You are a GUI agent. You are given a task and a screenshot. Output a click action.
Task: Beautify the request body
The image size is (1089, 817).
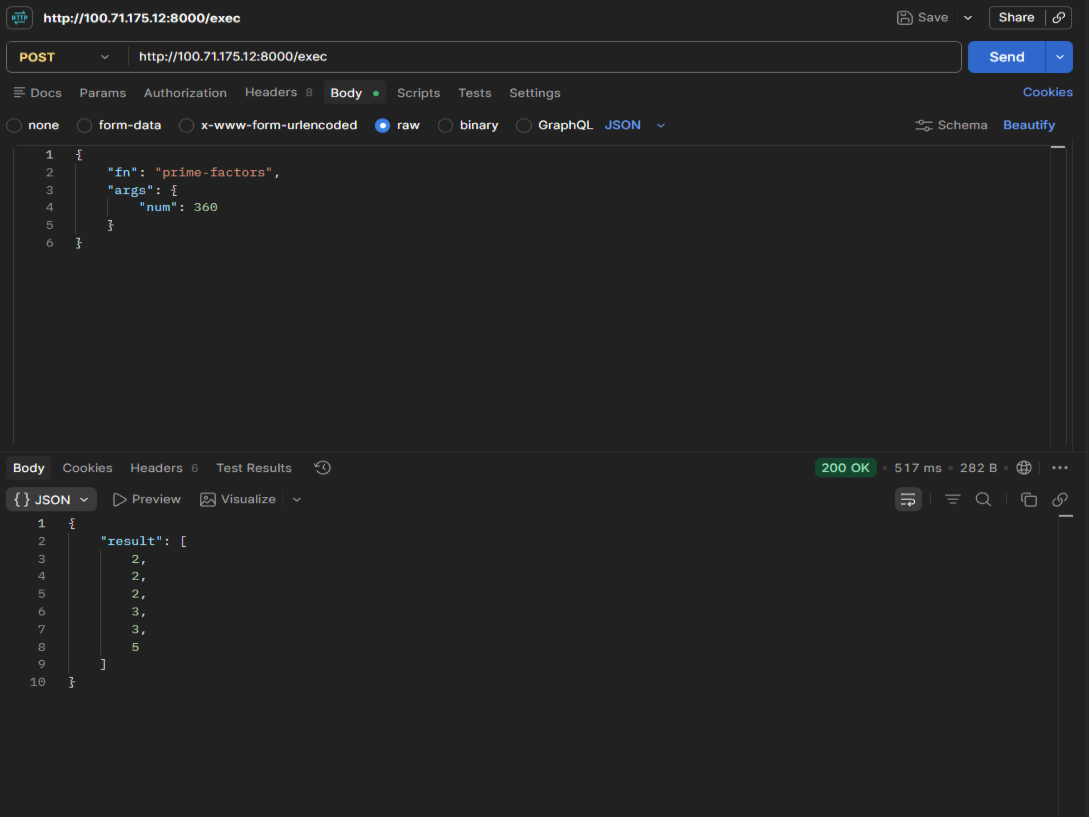(x=1029, y=126)
